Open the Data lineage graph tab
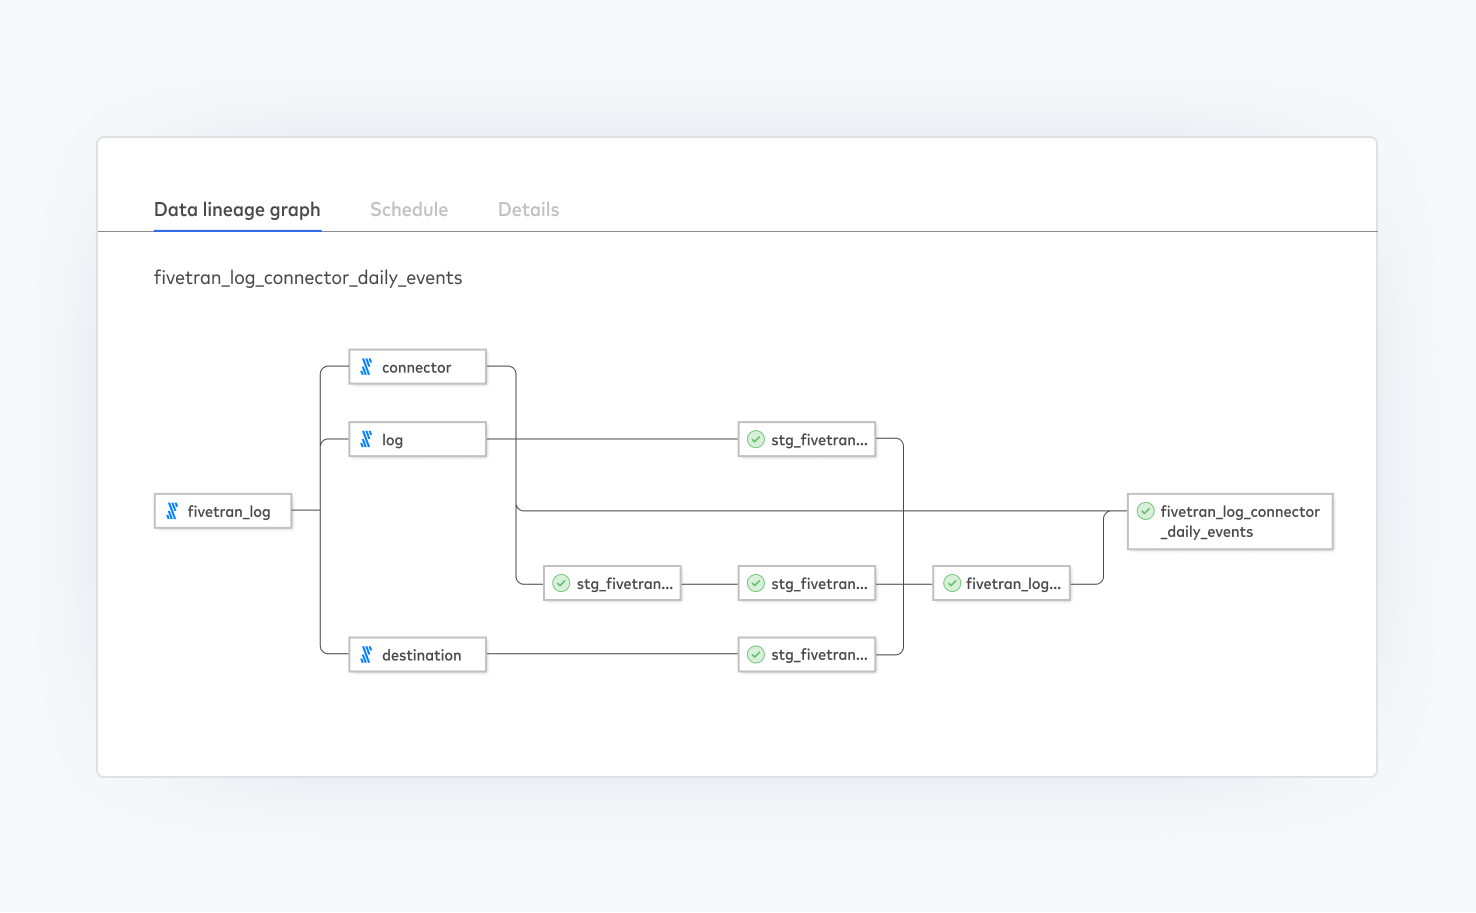The image size is (1476, 913). pyautogui.click(x=237, y=209)
